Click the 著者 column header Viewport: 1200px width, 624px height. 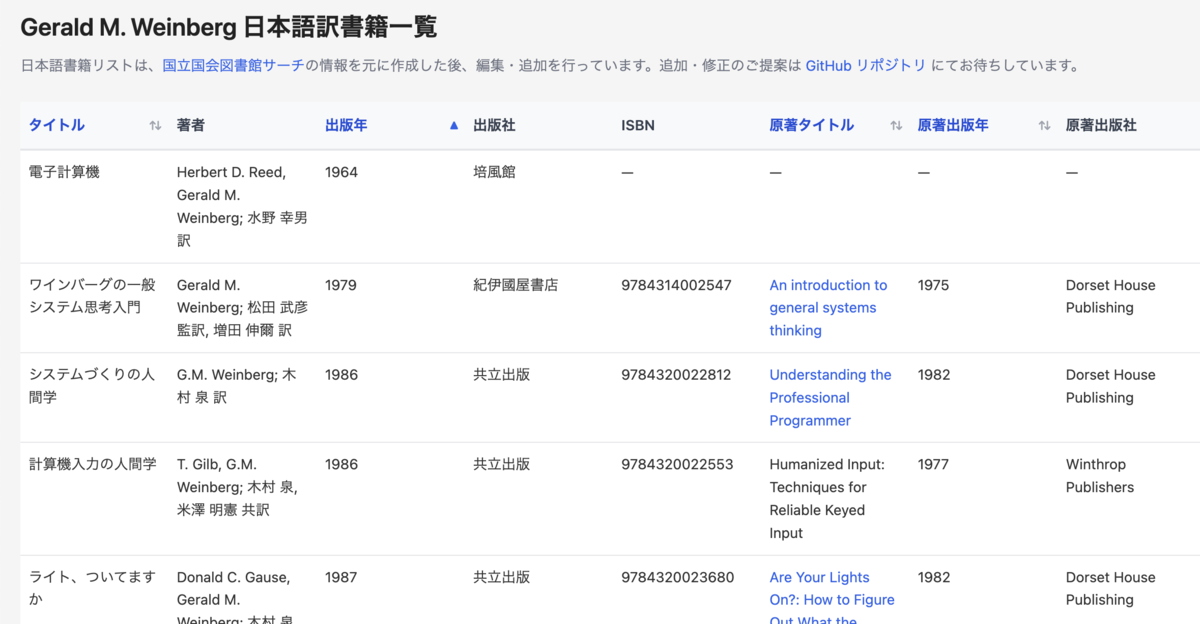click(x=191, y=126)
